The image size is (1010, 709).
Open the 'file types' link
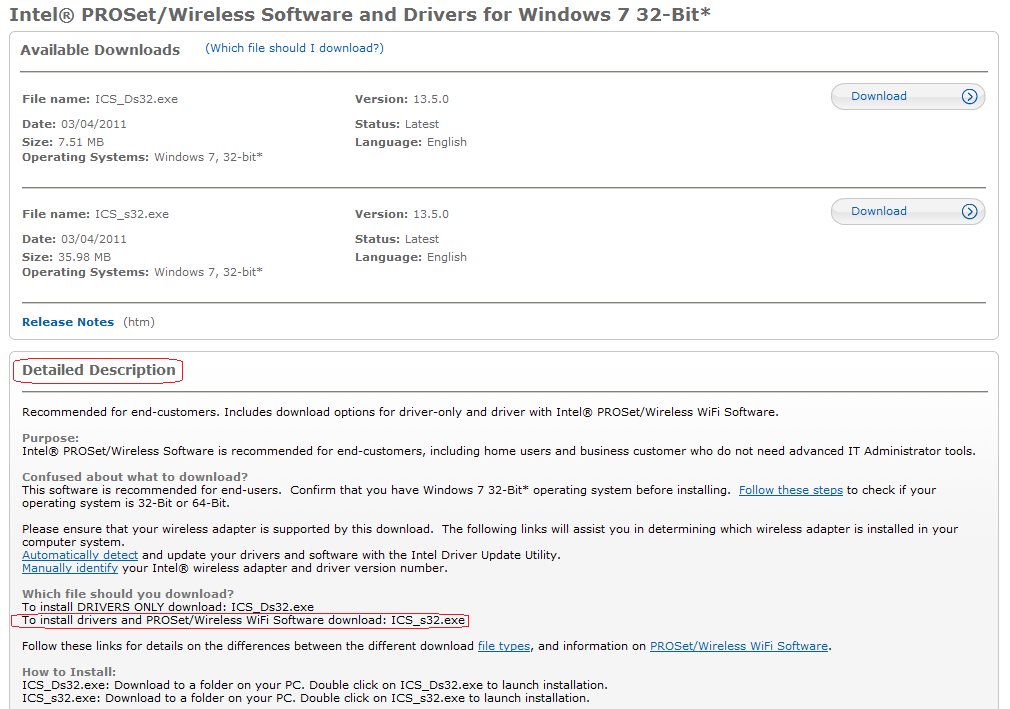point(504,646)
